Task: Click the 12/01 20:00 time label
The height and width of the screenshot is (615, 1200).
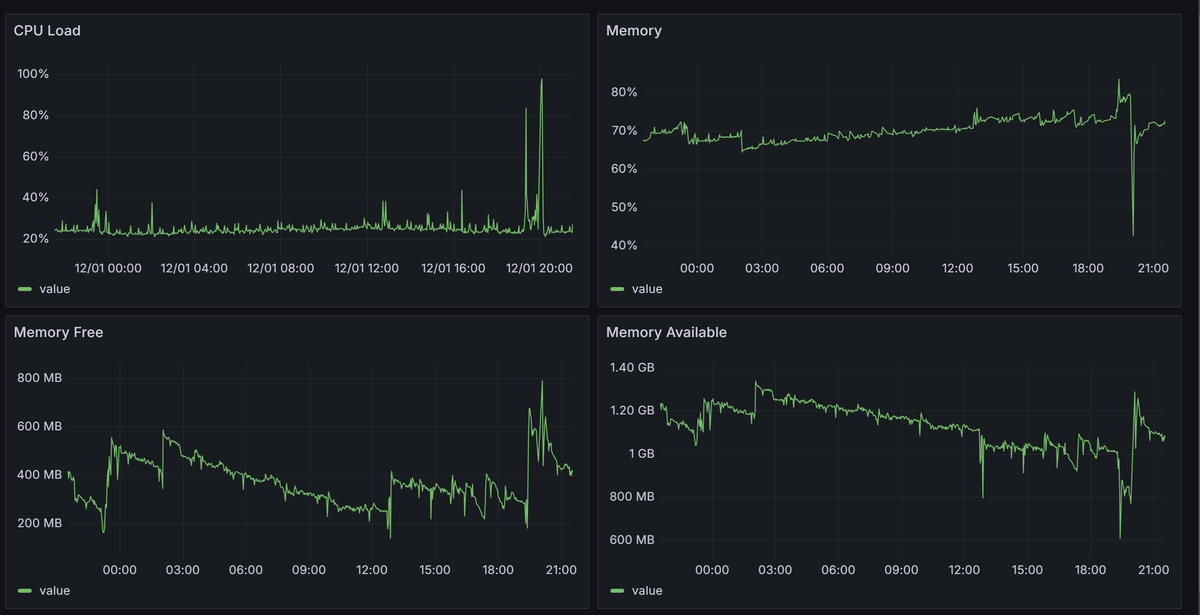Action: point(539,268)
